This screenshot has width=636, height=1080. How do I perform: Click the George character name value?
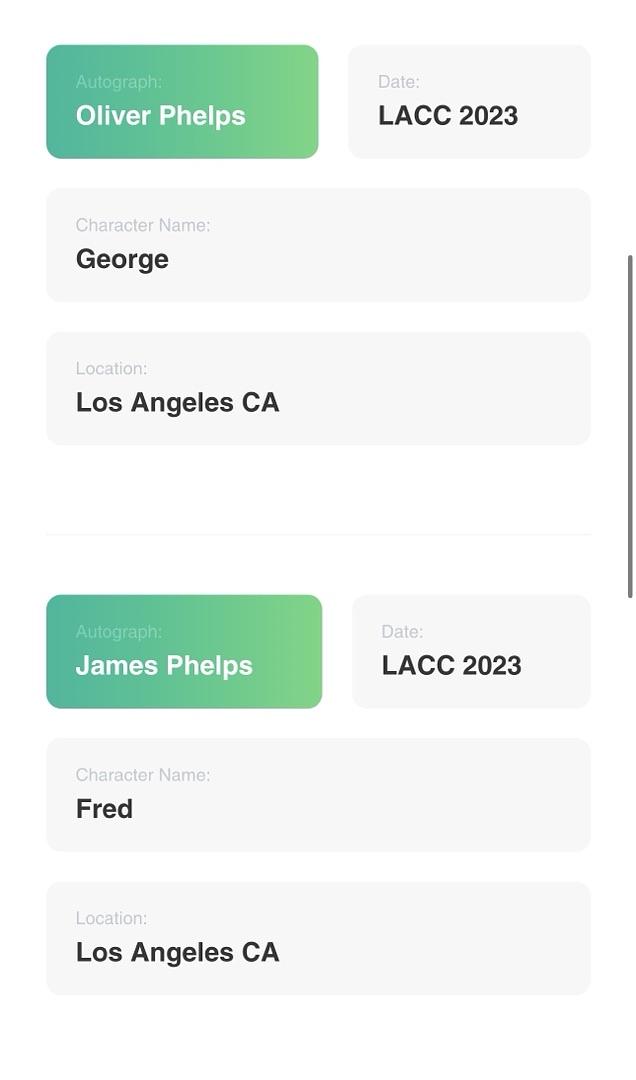click(x=122, y=259)
